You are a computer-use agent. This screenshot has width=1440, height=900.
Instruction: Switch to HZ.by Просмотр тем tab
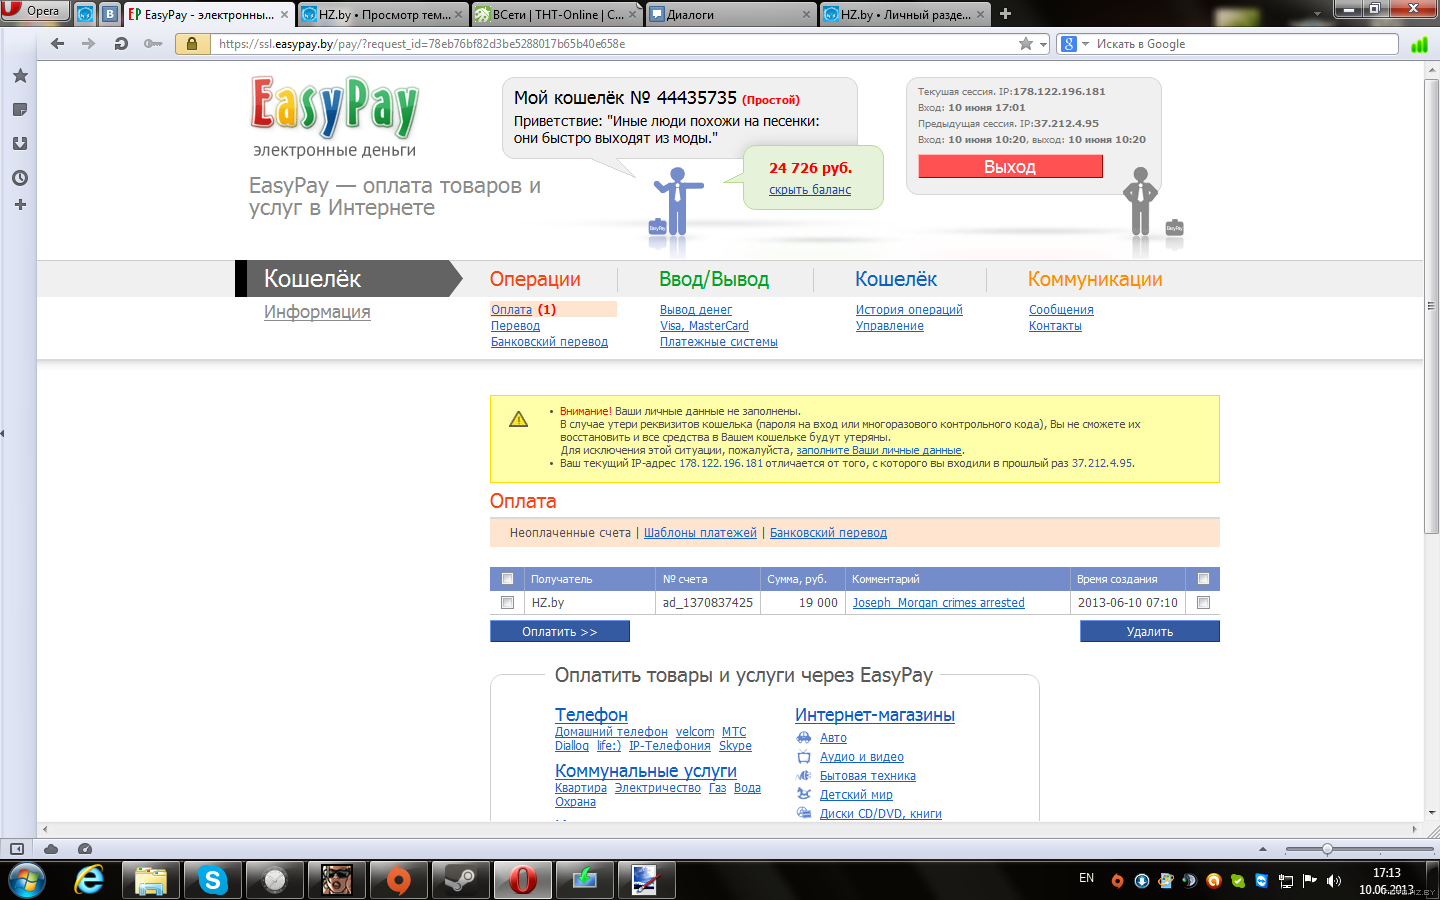click(x=383, y=14)
